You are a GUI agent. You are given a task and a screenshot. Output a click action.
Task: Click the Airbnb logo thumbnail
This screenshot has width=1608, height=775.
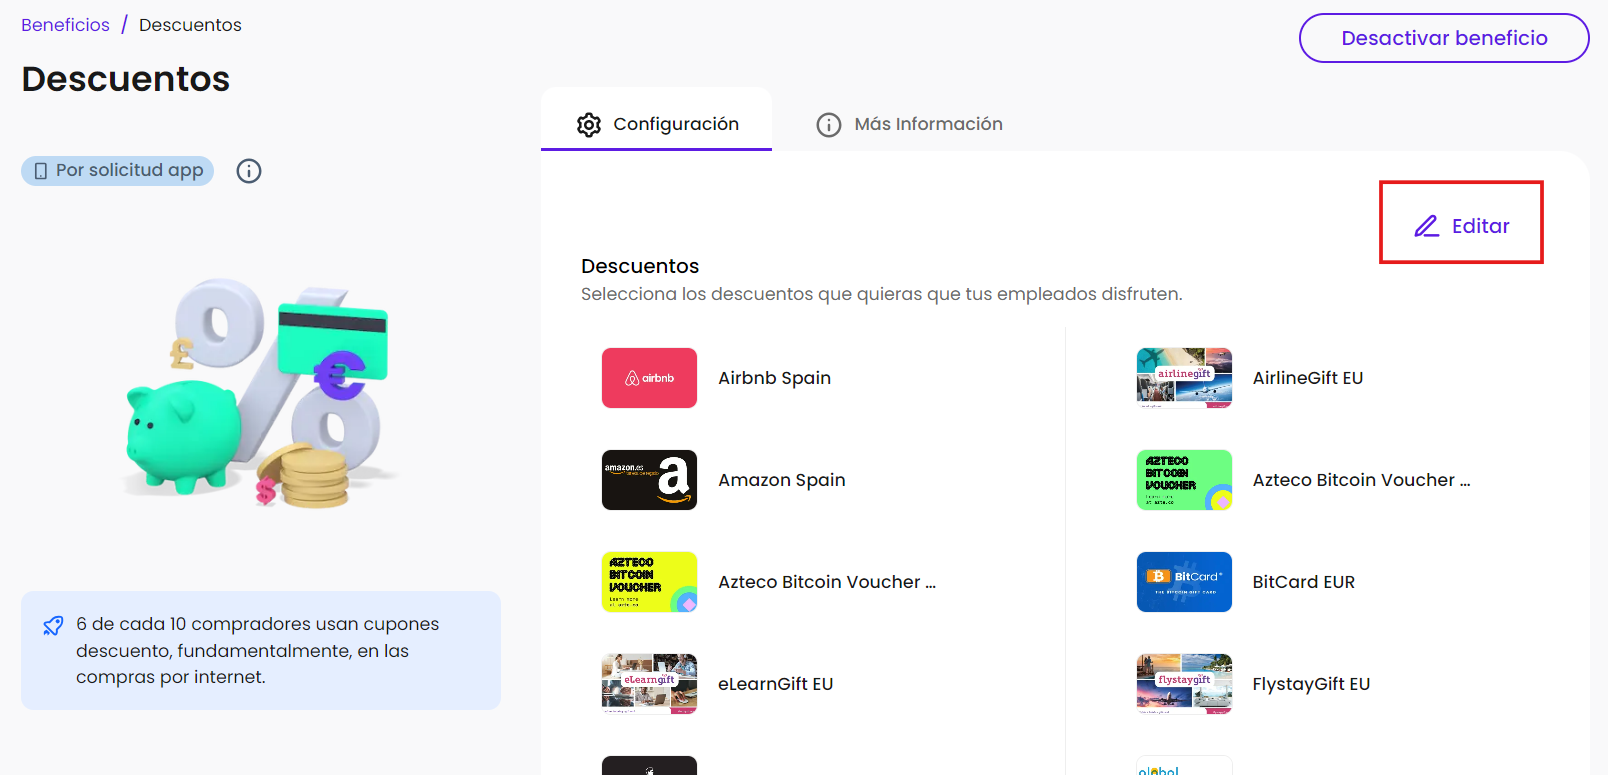point(649,378)
